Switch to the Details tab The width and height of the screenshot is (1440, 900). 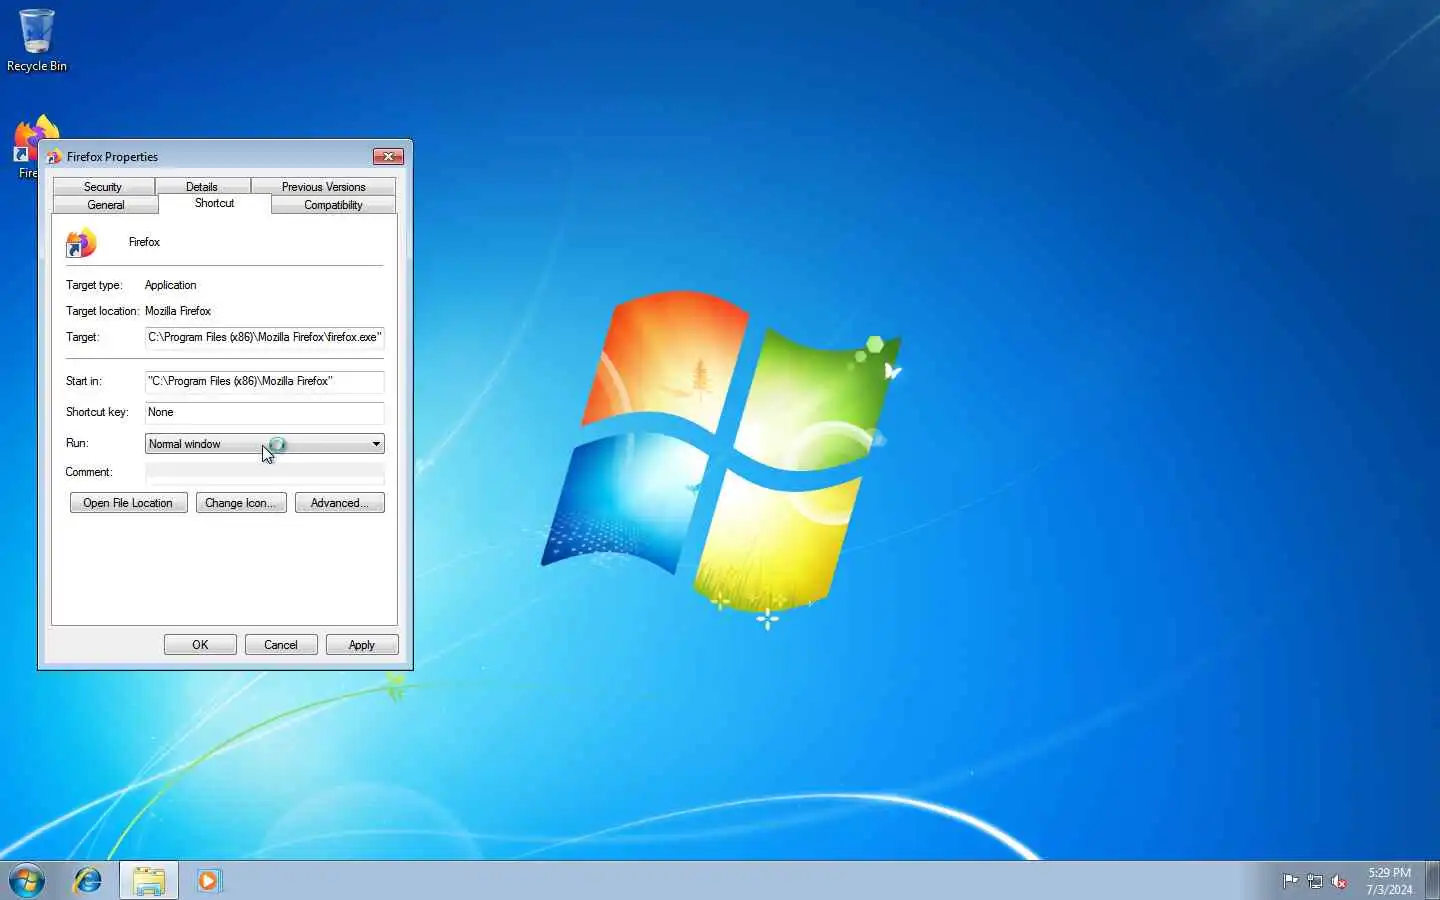202,187
